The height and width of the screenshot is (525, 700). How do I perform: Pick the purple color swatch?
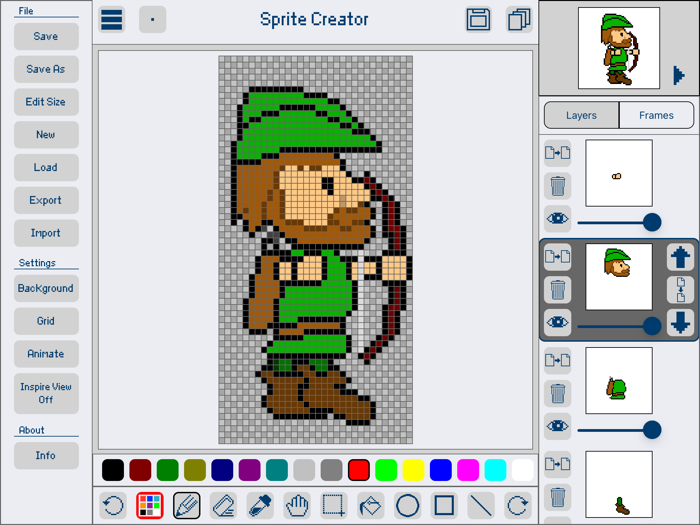(x=250, y=470)
